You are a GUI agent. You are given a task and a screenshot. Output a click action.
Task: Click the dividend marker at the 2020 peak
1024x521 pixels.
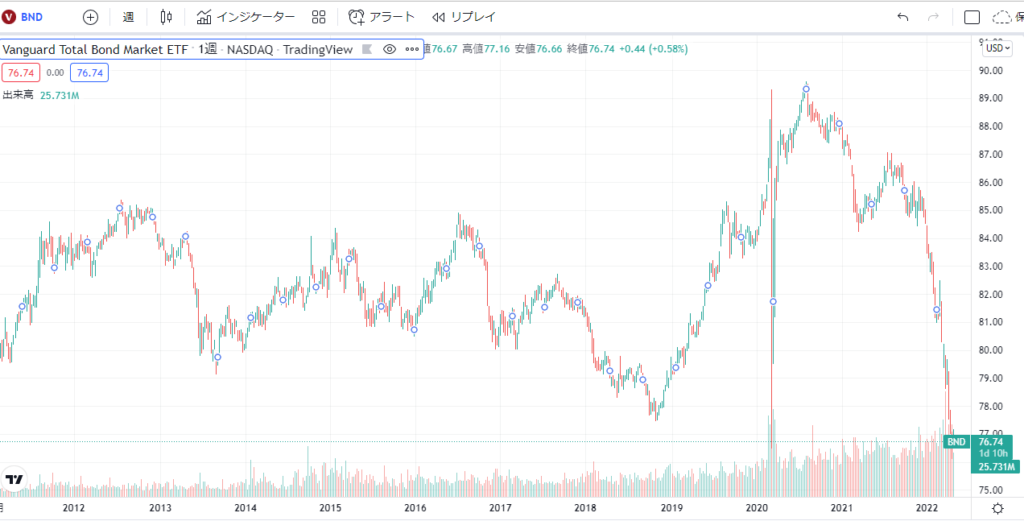(x=806, y=89)
